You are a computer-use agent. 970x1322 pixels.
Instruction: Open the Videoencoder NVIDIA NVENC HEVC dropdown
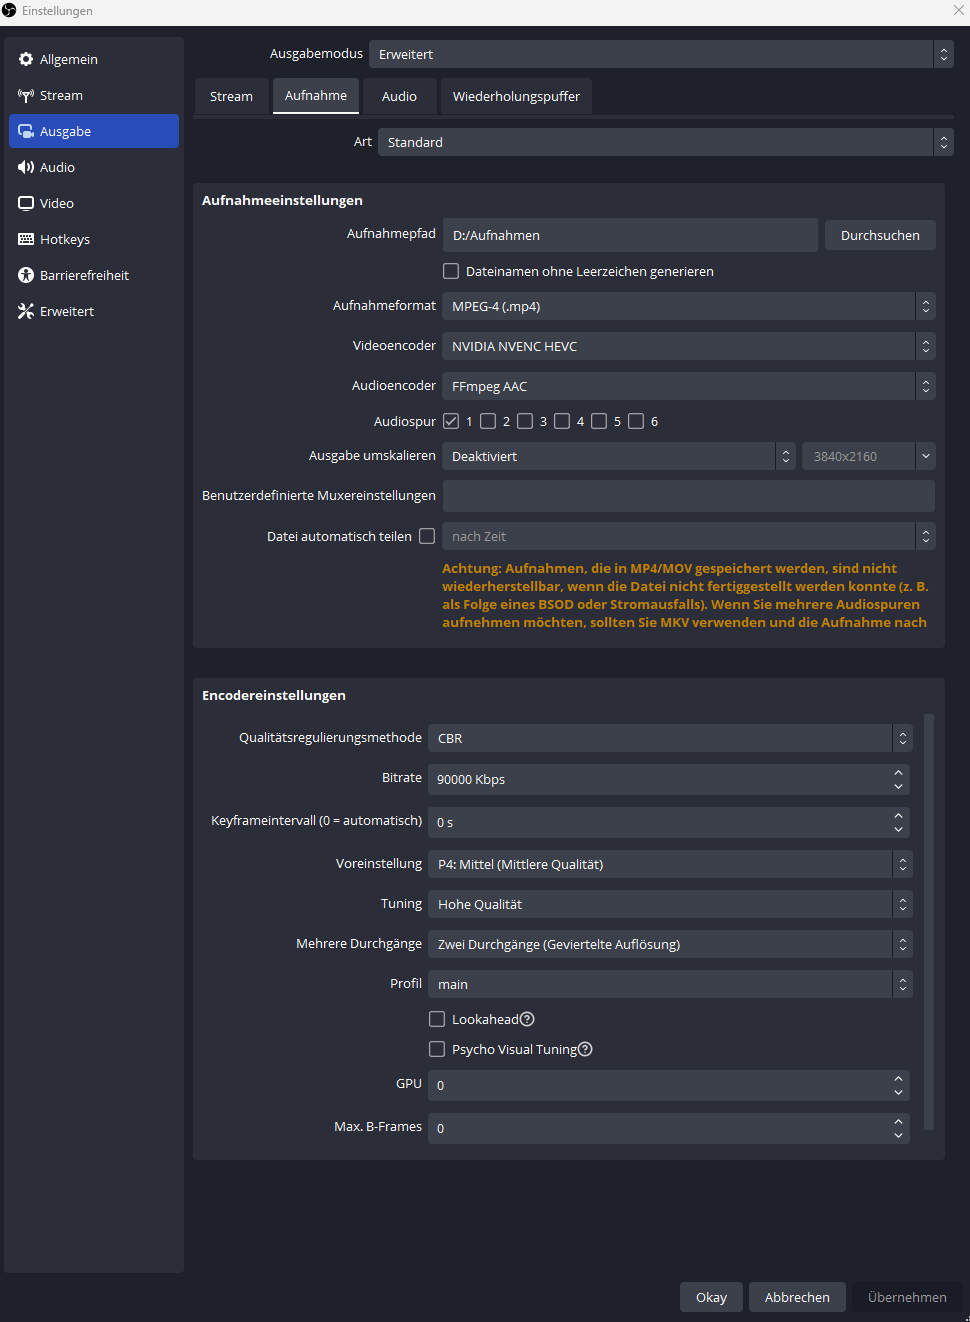[x=688, y=346]
